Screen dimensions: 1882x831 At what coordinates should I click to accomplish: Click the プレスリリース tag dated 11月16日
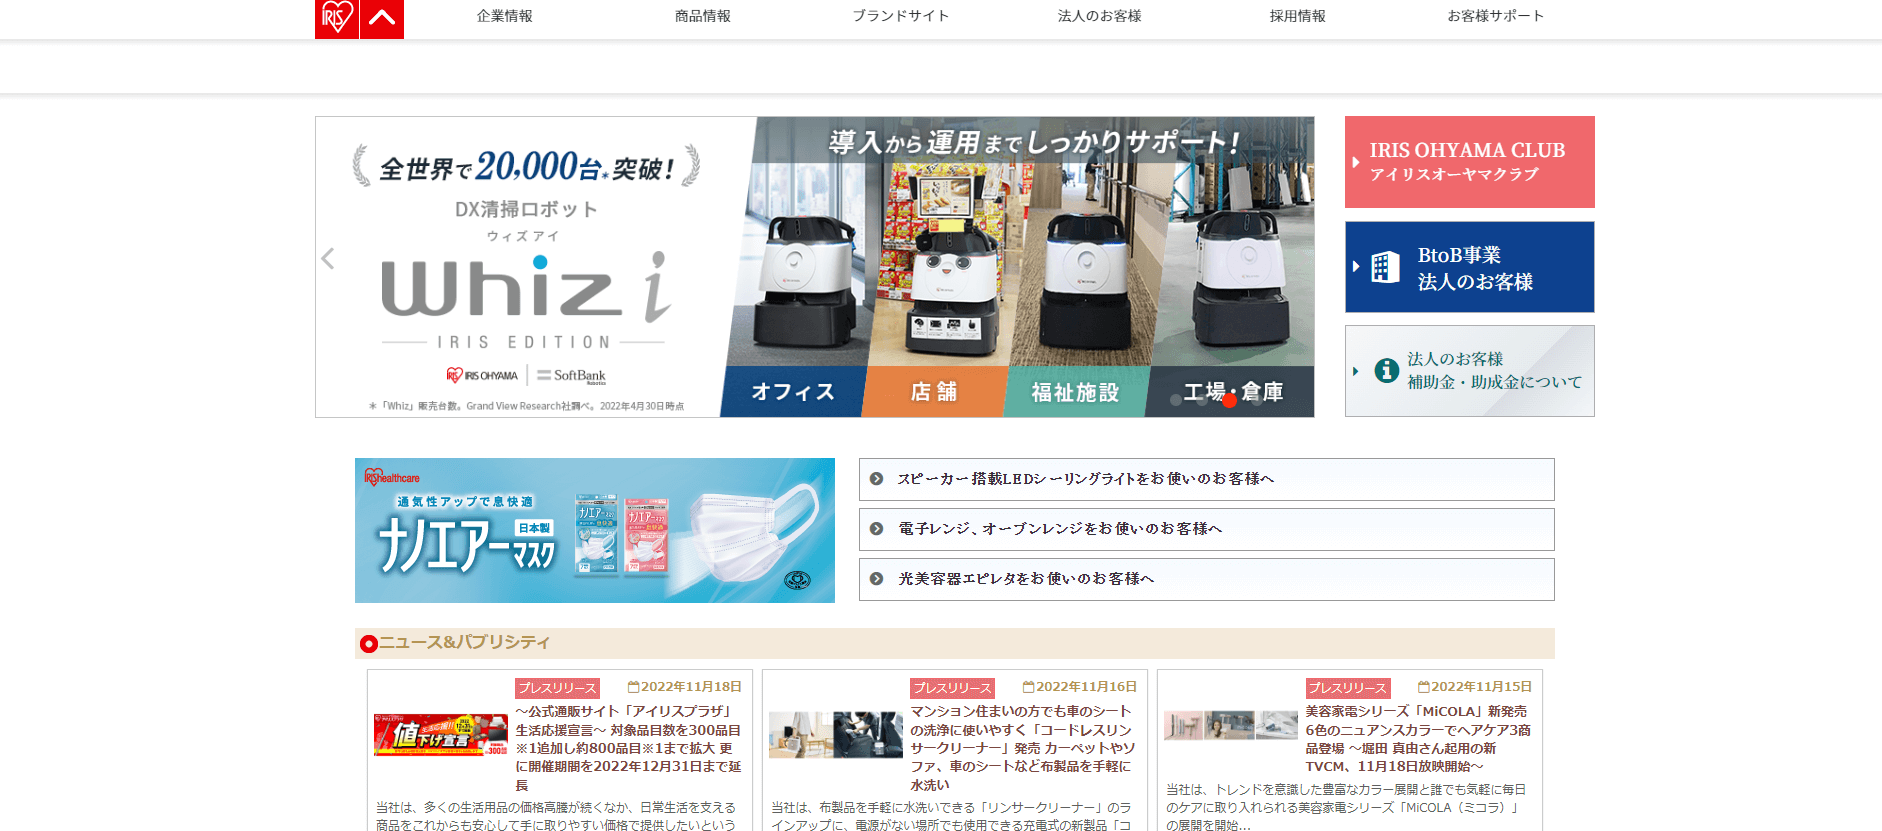pyautogui.click(x=952, y=688)
